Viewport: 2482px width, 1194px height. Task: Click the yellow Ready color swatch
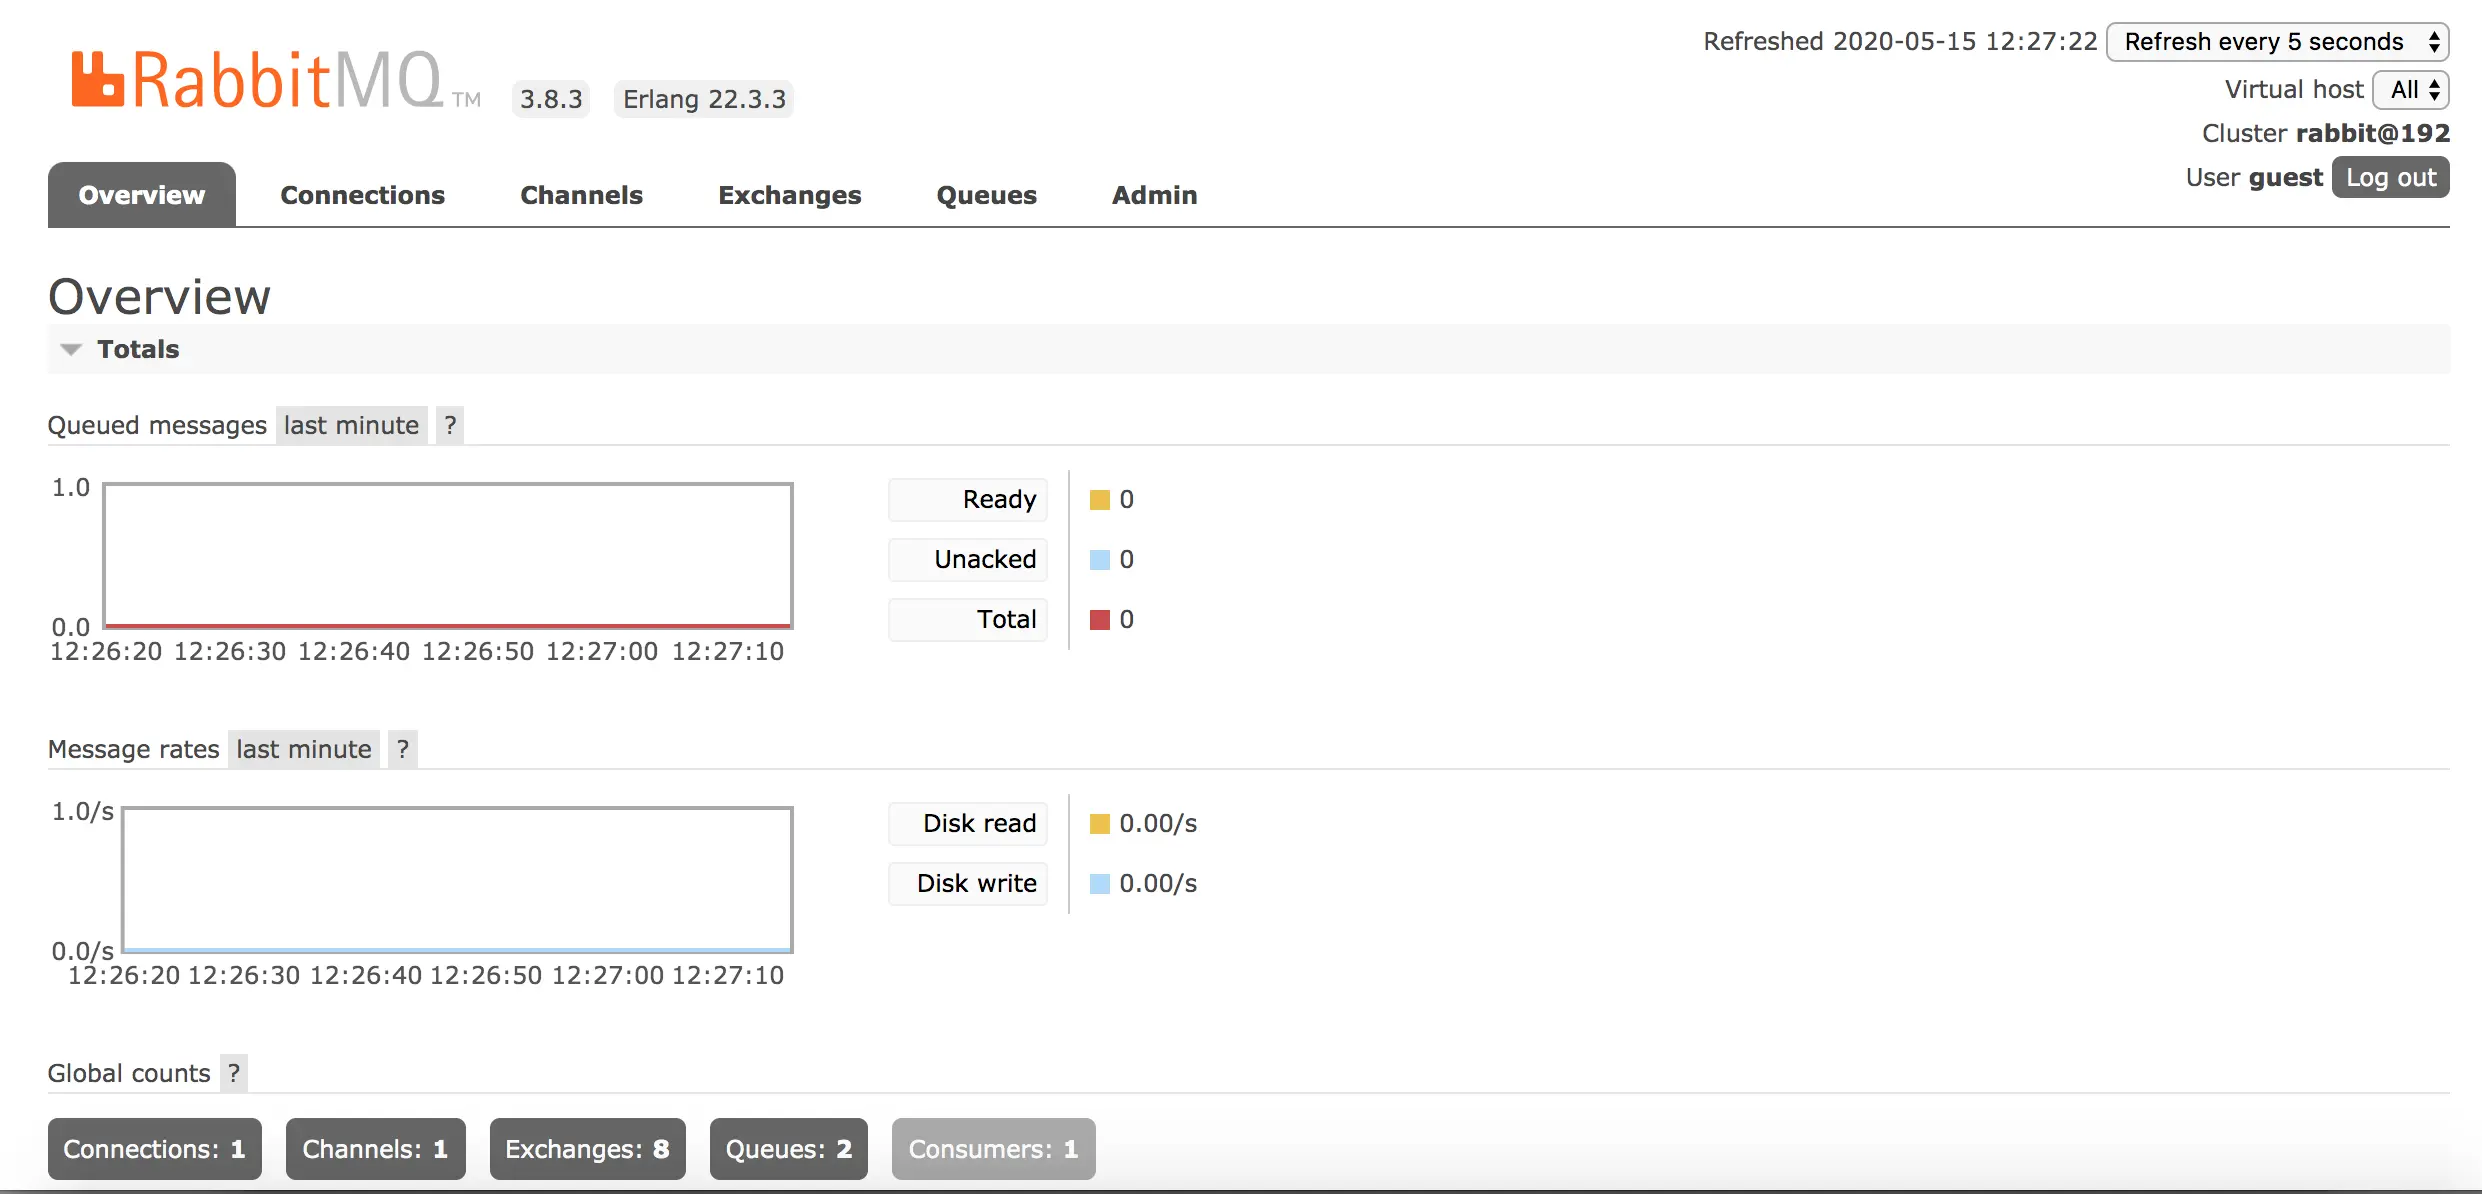coord(1099,500)
